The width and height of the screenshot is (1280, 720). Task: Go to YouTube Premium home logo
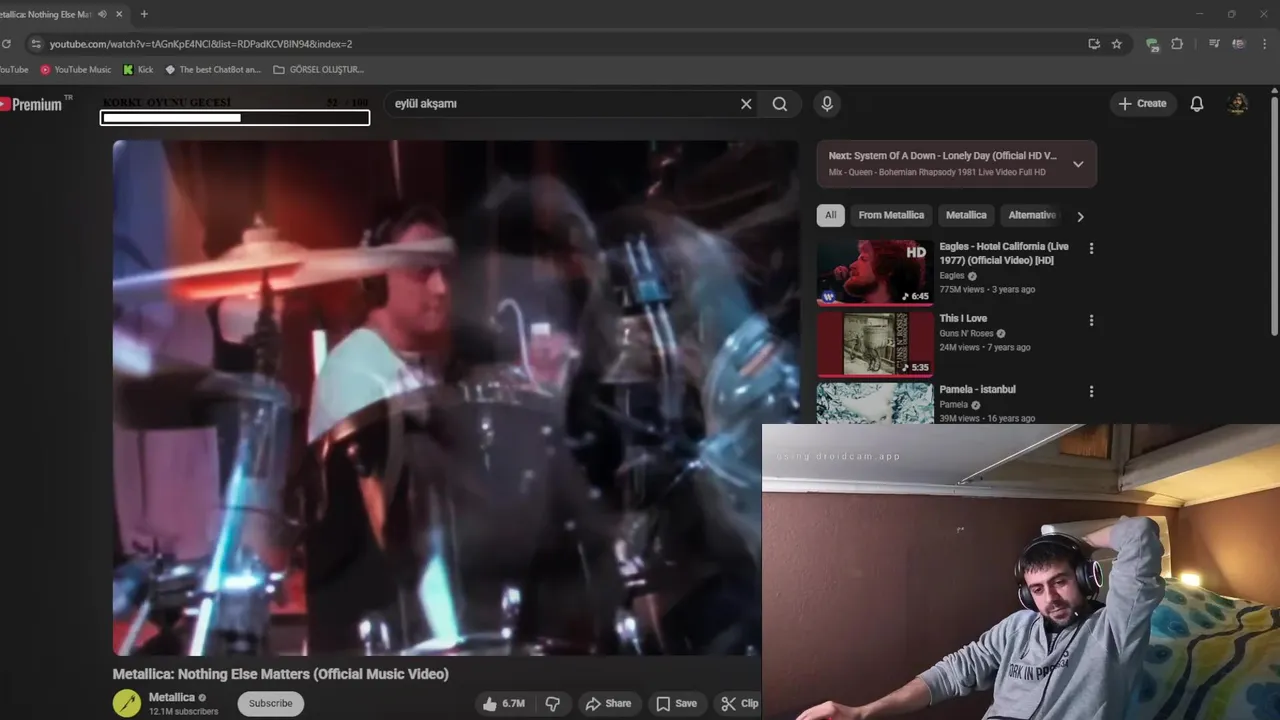click(x=36, y=104)
